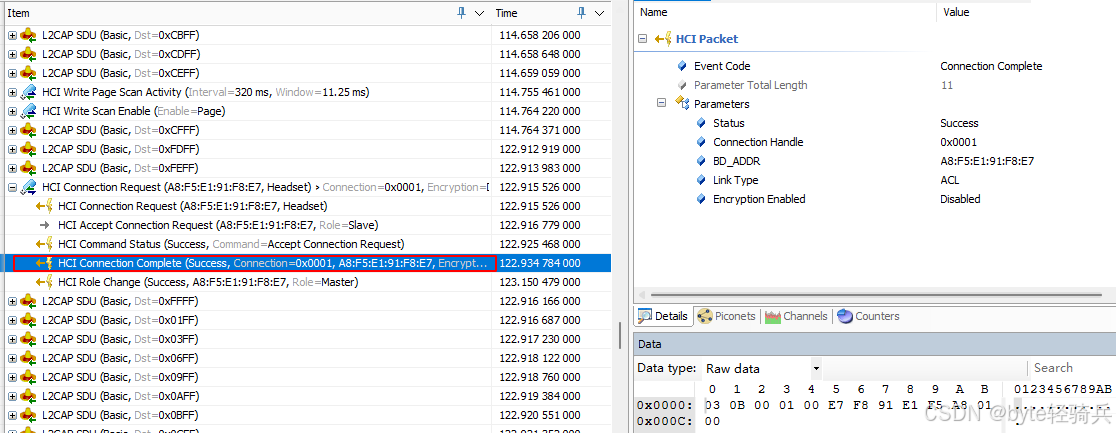Click the HCI Connection Complete event icon
This screenshot has width=1116, height=433.
click(x=44, y=264)
